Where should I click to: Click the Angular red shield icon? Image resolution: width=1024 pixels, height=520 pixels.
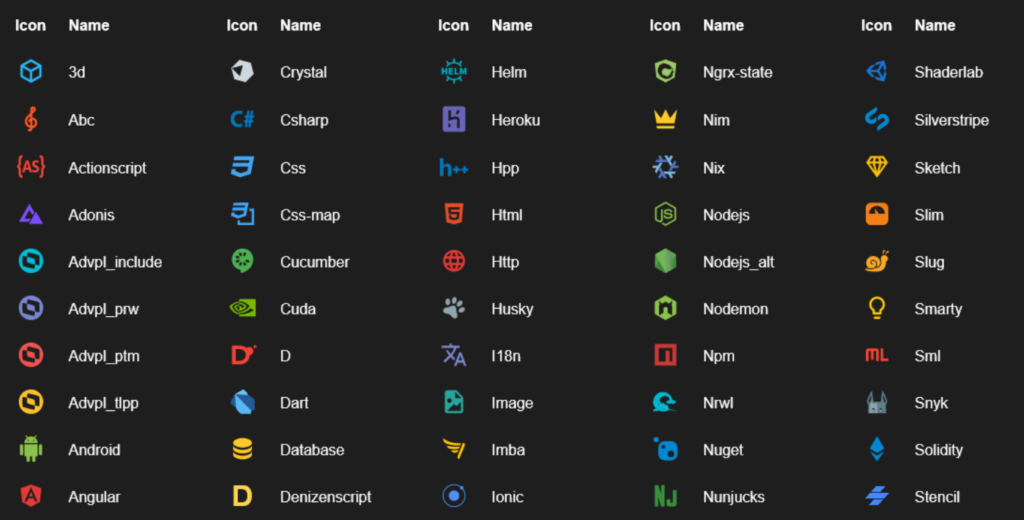click(x=31, y=496)
